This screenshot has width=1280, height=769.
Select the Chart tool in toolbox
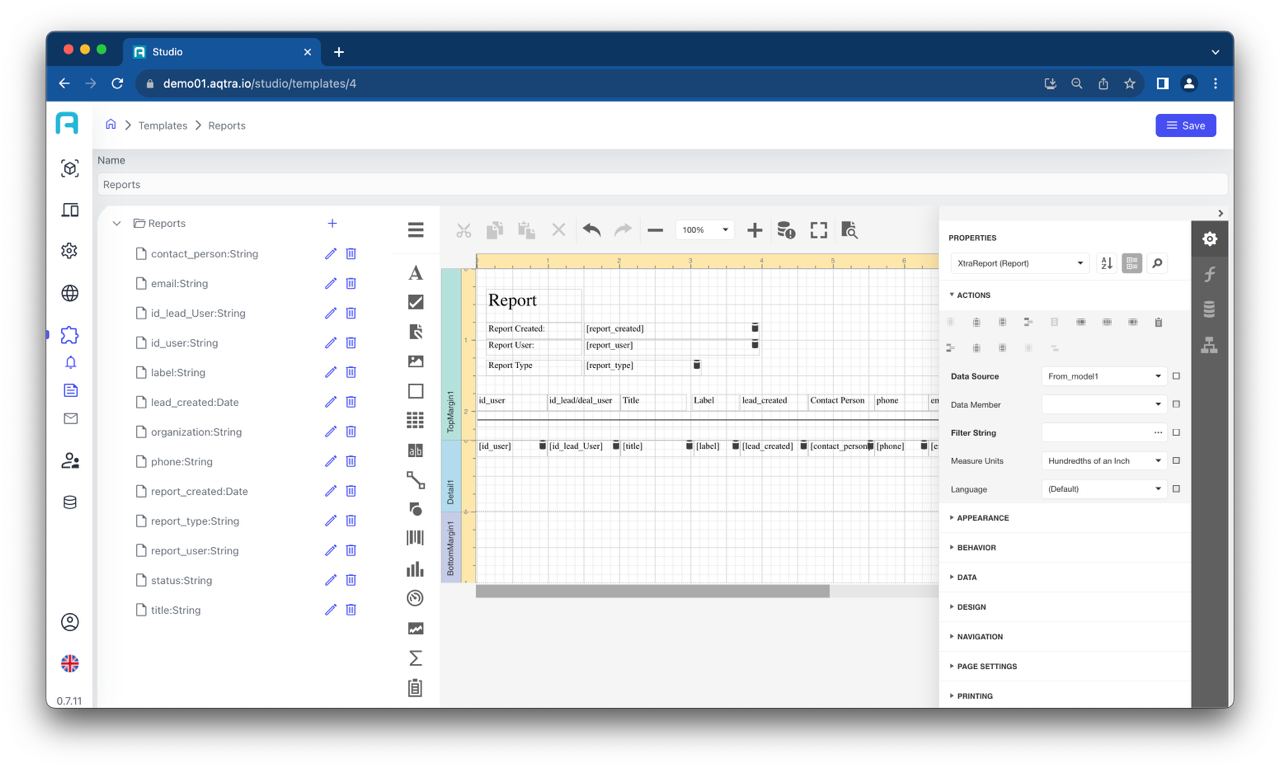coord(416,569)
